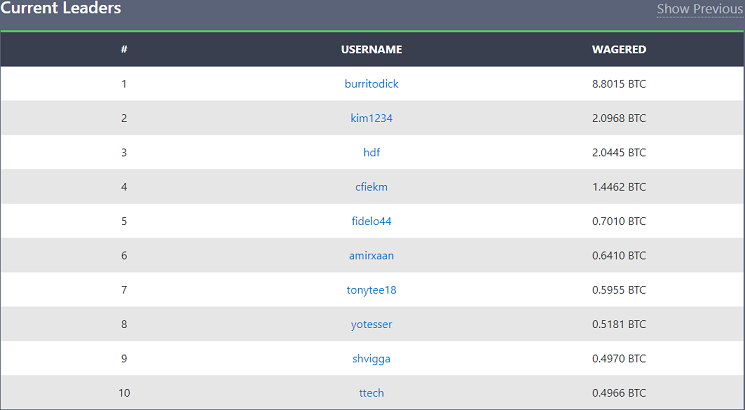View yotesser's profile

(x=371, y=324)
